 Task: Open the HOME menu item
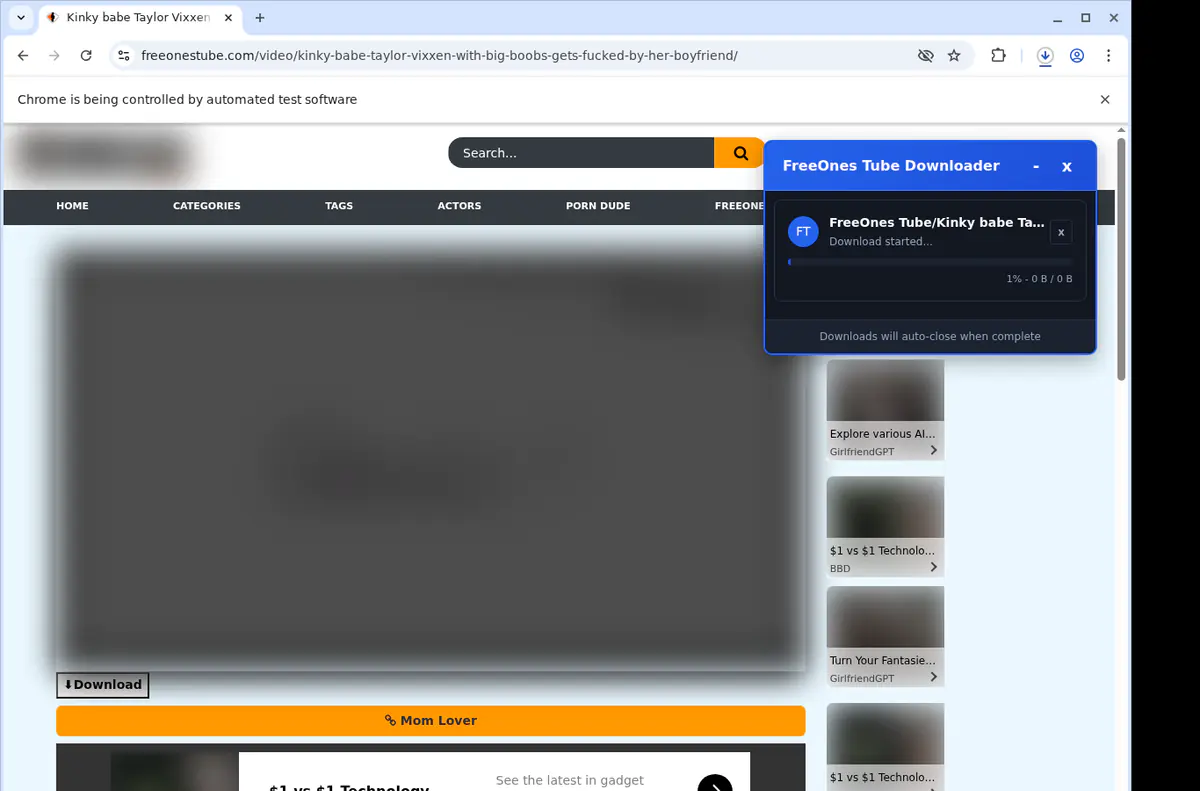pyautogui.click(x=72, y=206)
